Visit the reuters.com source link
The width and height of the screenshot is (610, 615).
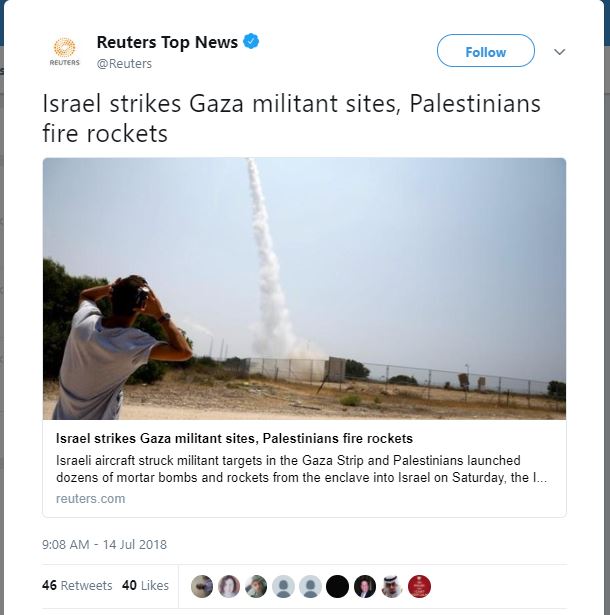pyautogui.click(x=91, y=499)
